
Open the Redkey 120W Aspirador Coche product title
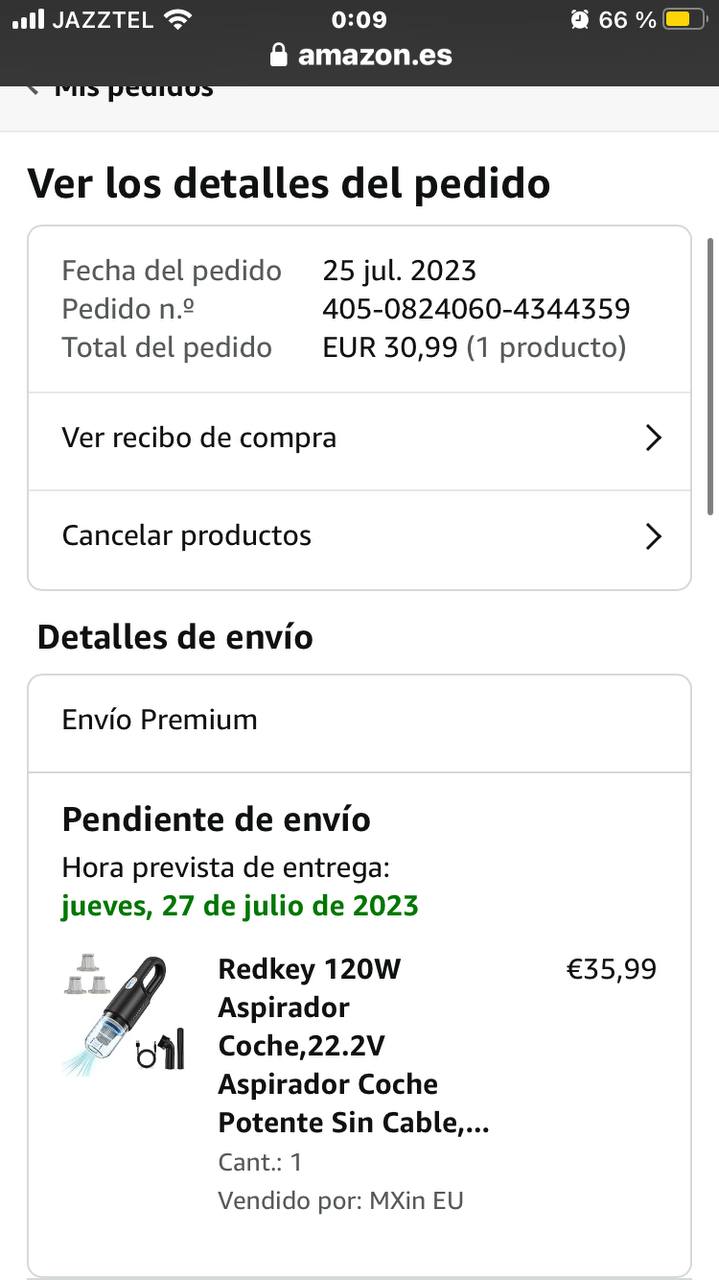click(354, 1046)
